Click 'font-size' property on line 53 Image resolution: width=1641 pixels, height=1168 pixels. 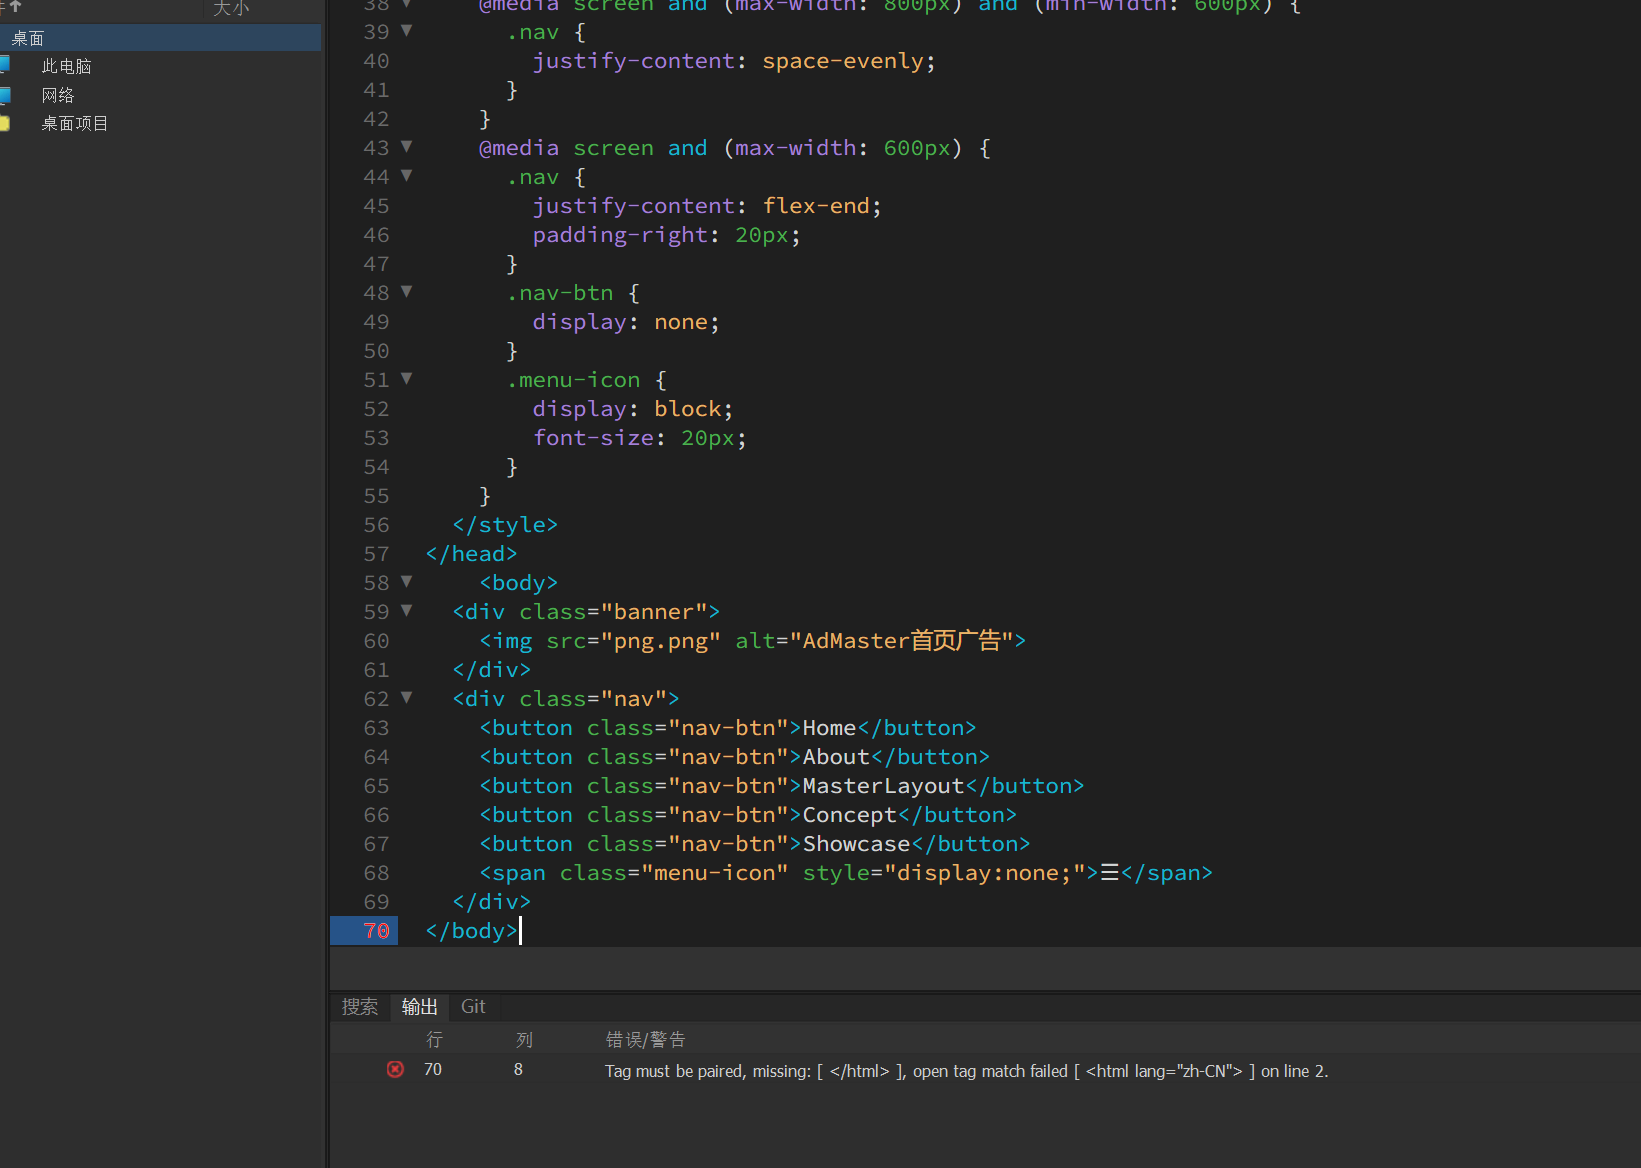[593, 438]
